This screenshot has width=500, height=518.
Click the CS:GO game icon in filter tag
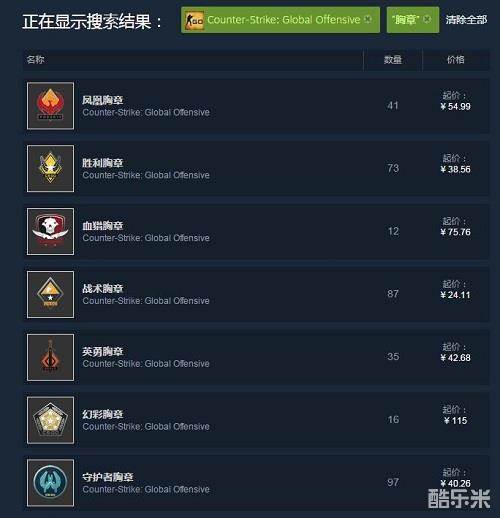pos(194,20)
